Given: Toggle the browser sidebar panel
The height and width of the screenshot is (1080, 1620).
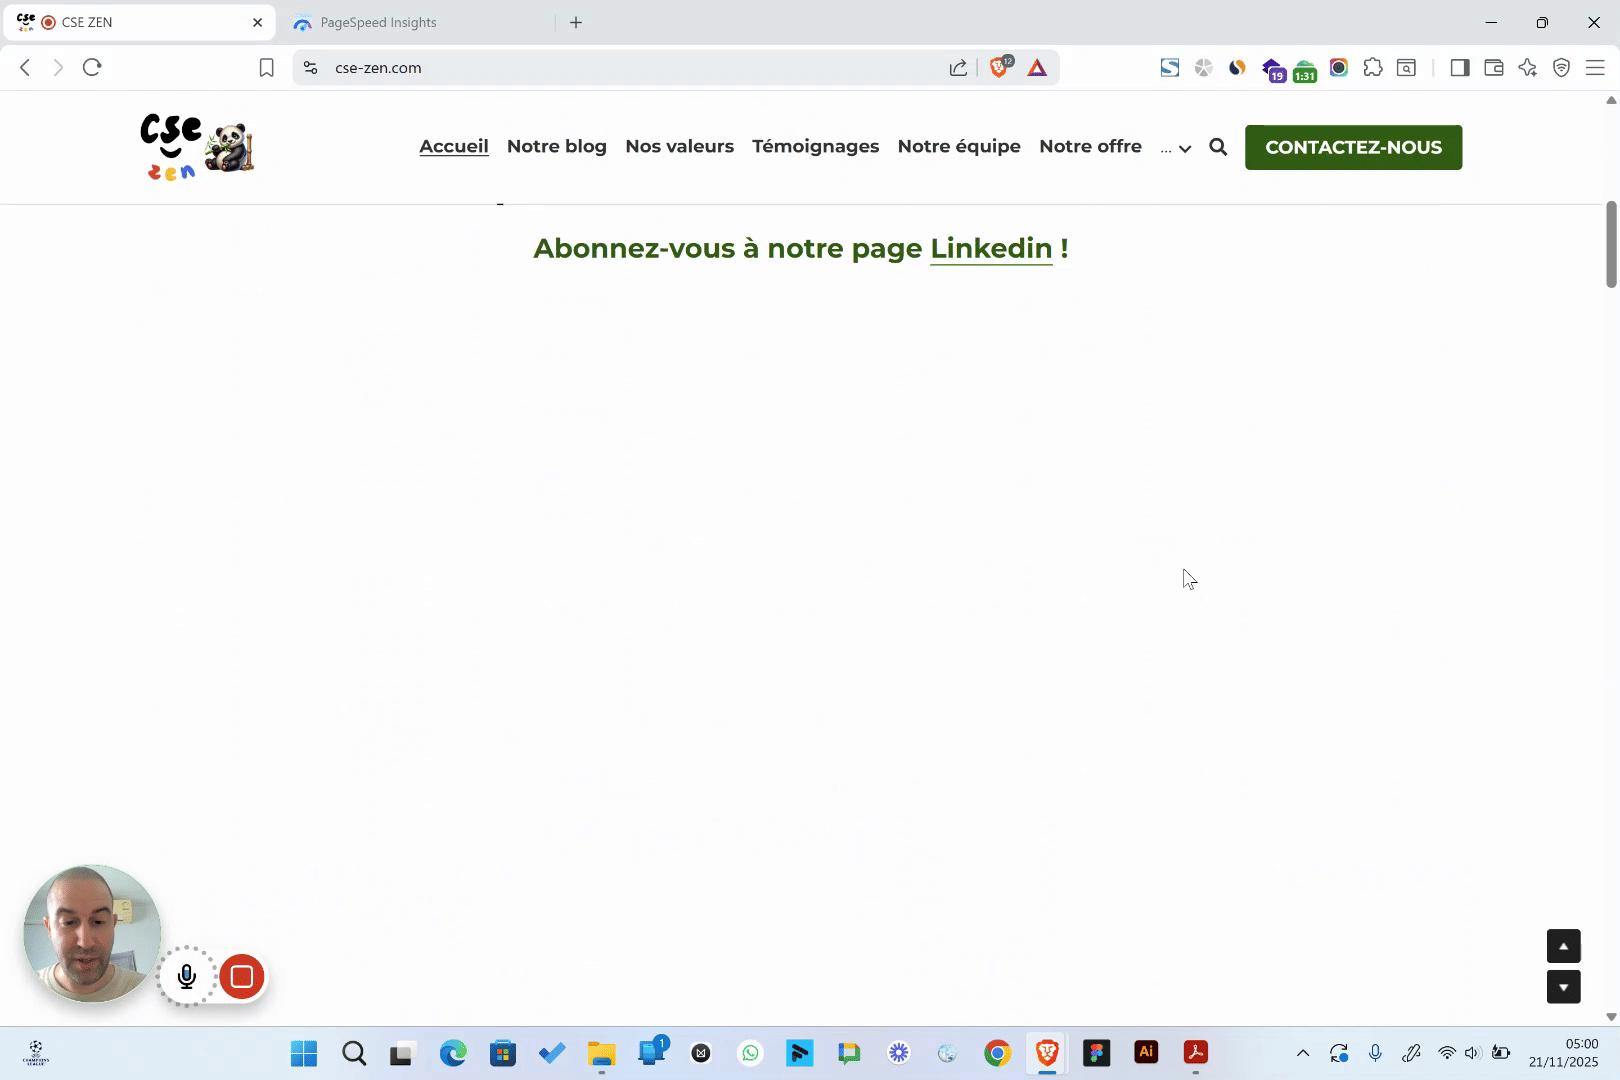Looking at the screenshot, I should tap(1460, 67).
